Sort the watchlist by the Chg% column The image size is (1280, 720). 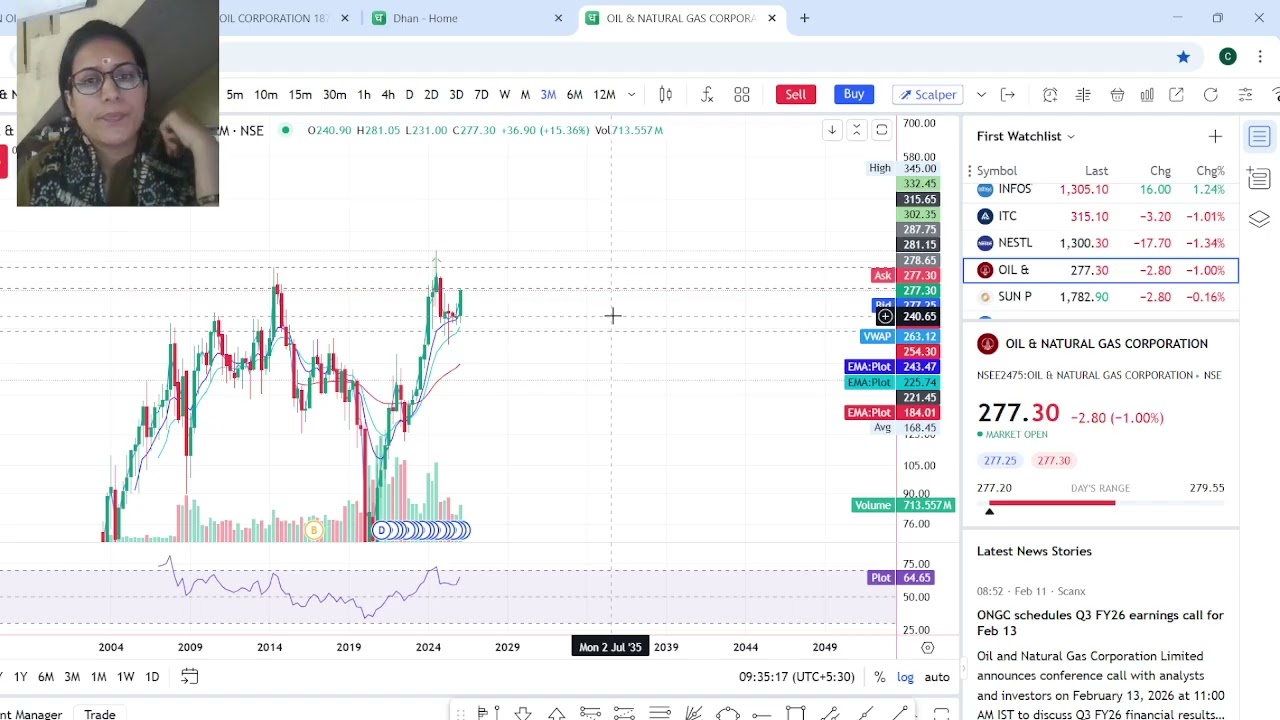pos(1210,171)
